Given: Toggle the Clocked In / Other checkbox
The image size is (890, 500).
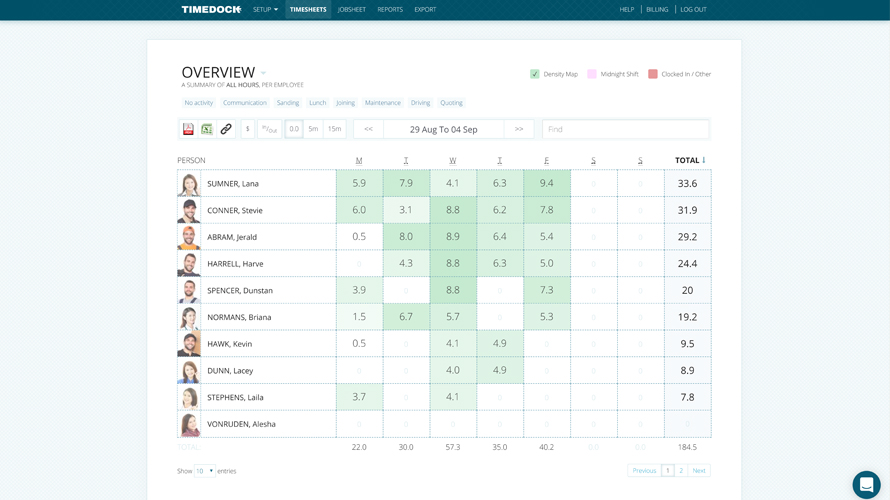Looking at the screenshot, I should pos(653,74).
